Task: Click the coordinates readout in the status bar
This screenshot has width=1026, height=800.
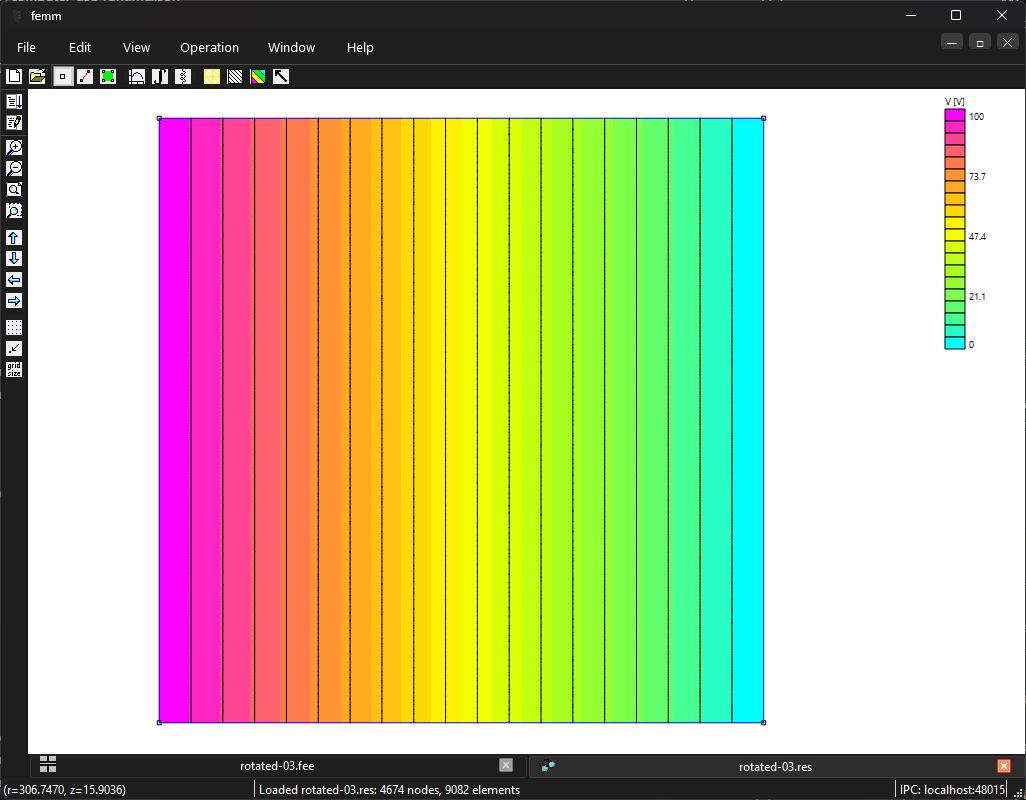Action: 65,790
